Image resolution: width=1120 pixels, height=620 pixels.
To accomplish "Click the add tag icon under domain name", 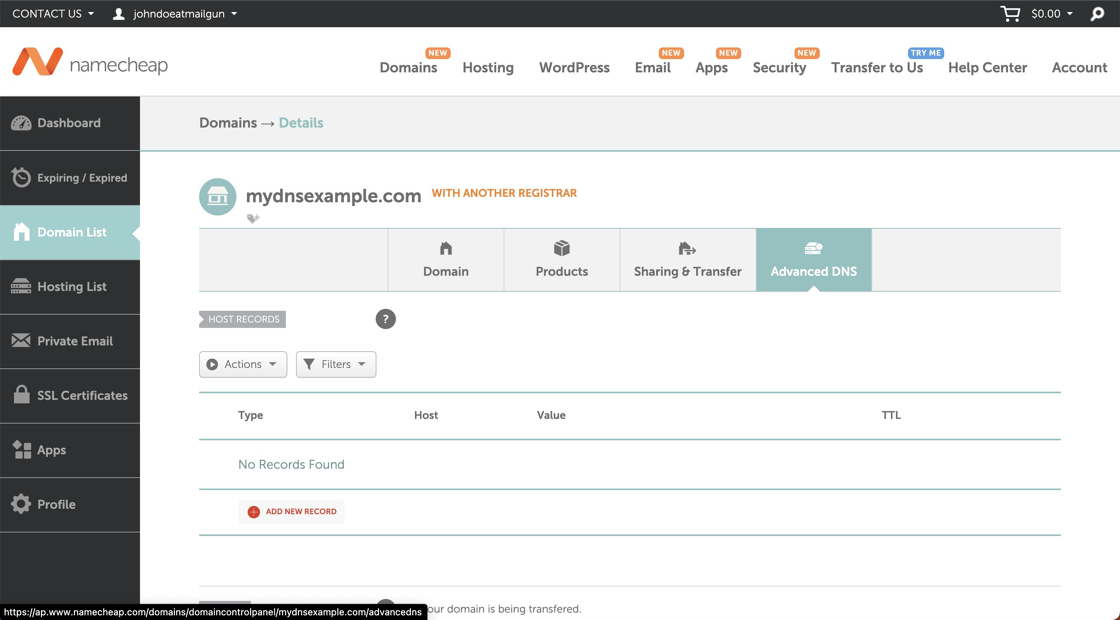I will point(253,219).
